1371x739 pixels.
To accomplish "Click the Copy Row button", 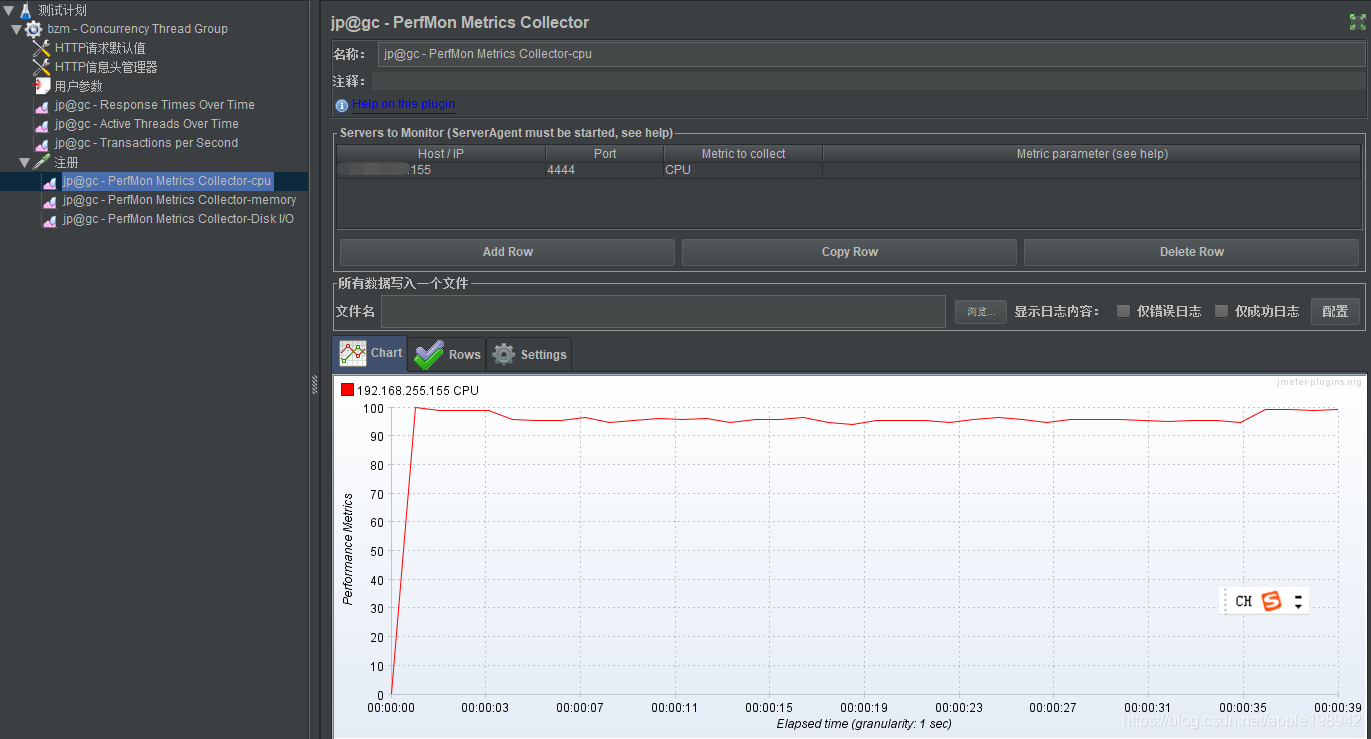I will (x=850, y=252).
